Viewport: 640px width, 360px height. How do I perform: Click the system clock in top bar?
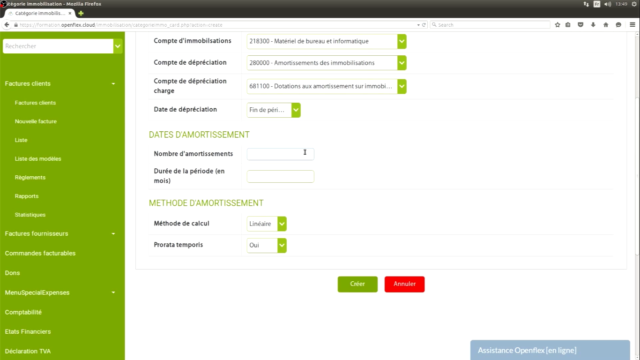pyautogui.click(x=621, y=4)
